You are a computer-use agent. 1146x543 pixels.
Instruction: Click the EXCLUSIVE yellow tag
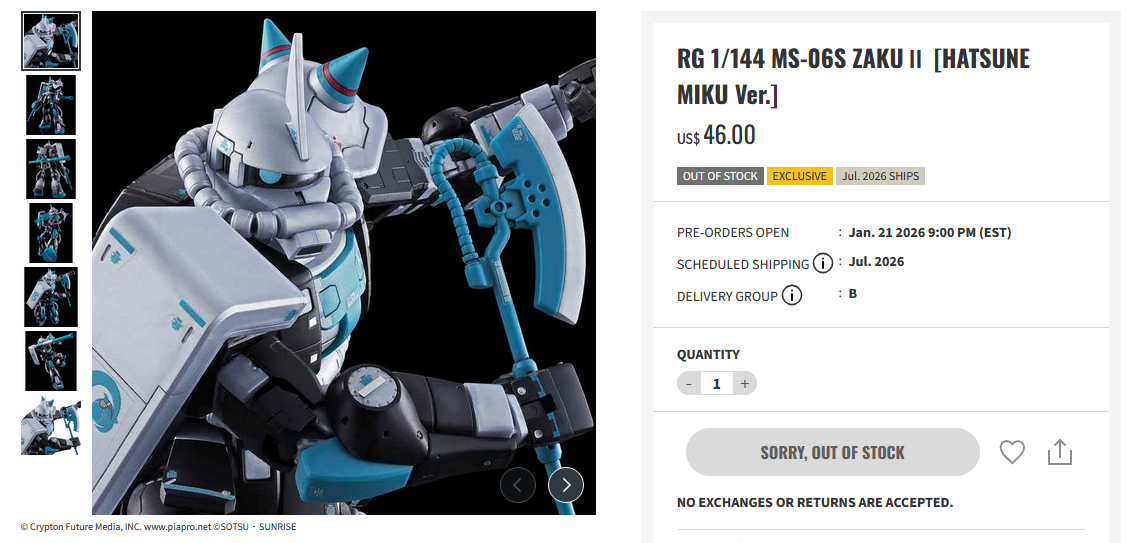pyautogui.click(x=800, y=176)
